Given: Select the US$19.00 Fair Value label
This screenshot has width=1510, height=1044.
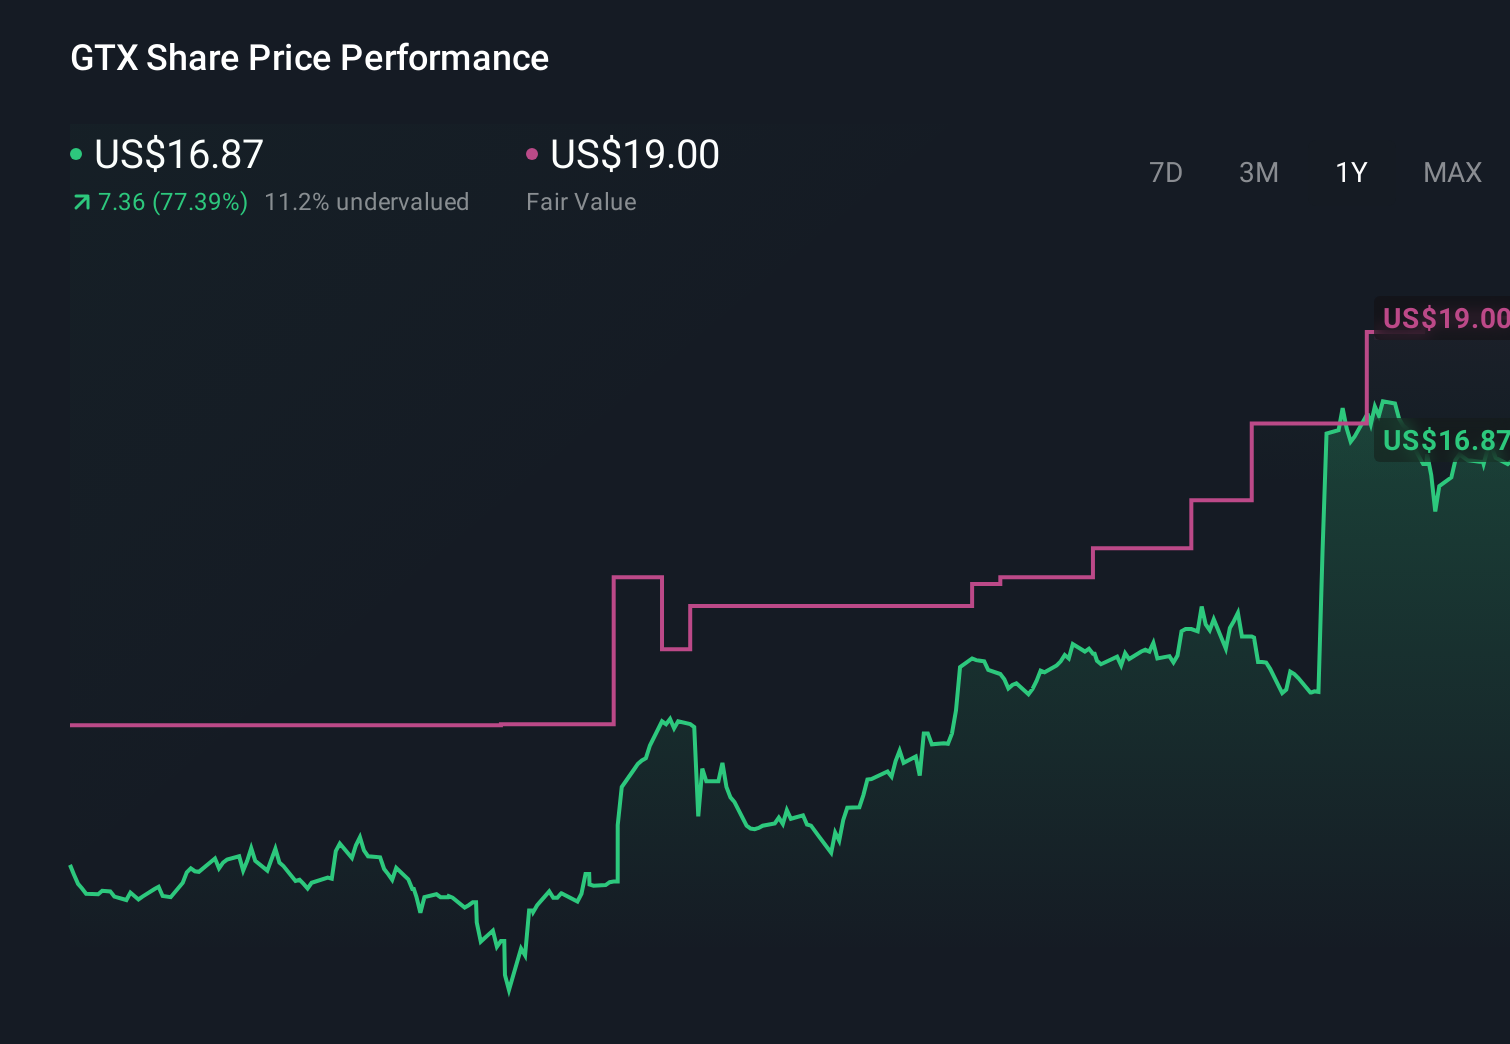Looking at the screenshot, I should point(634,154).
